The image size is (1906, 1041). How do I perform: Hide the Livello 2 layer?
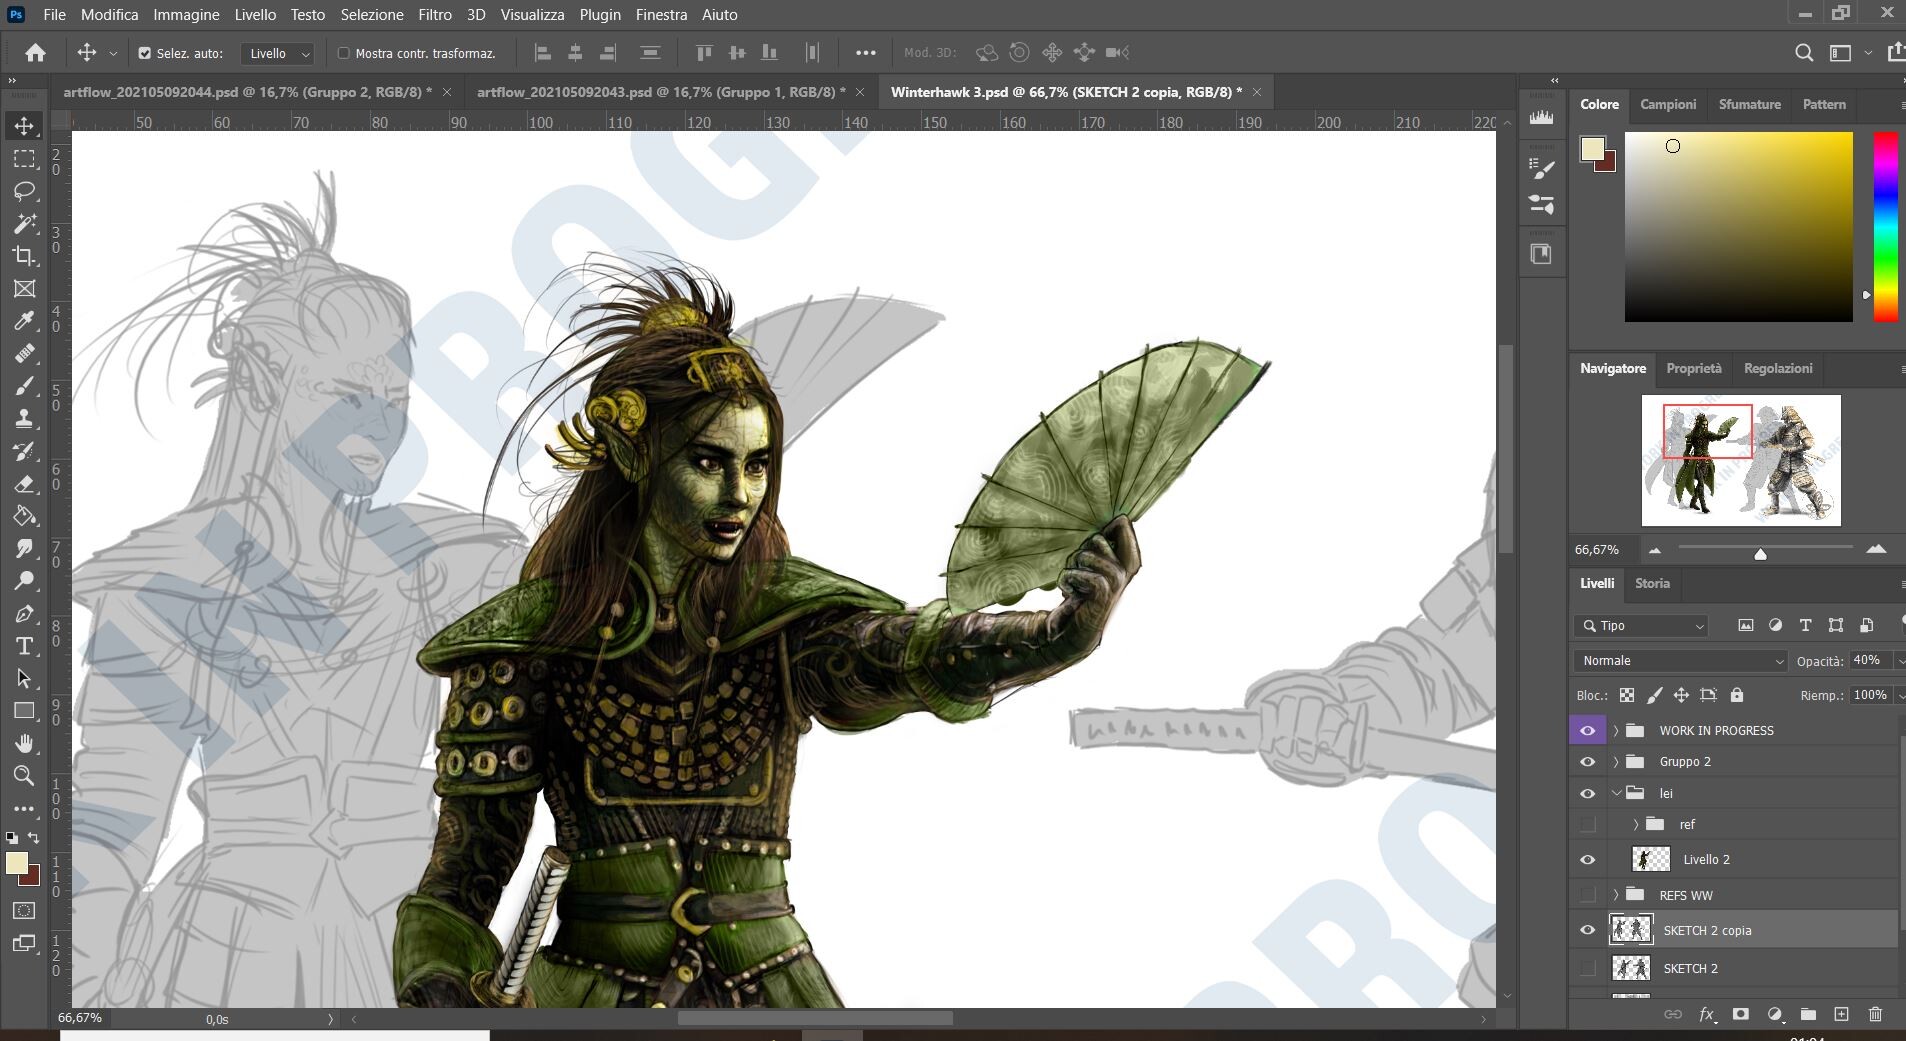click(x=1588, y=859)
